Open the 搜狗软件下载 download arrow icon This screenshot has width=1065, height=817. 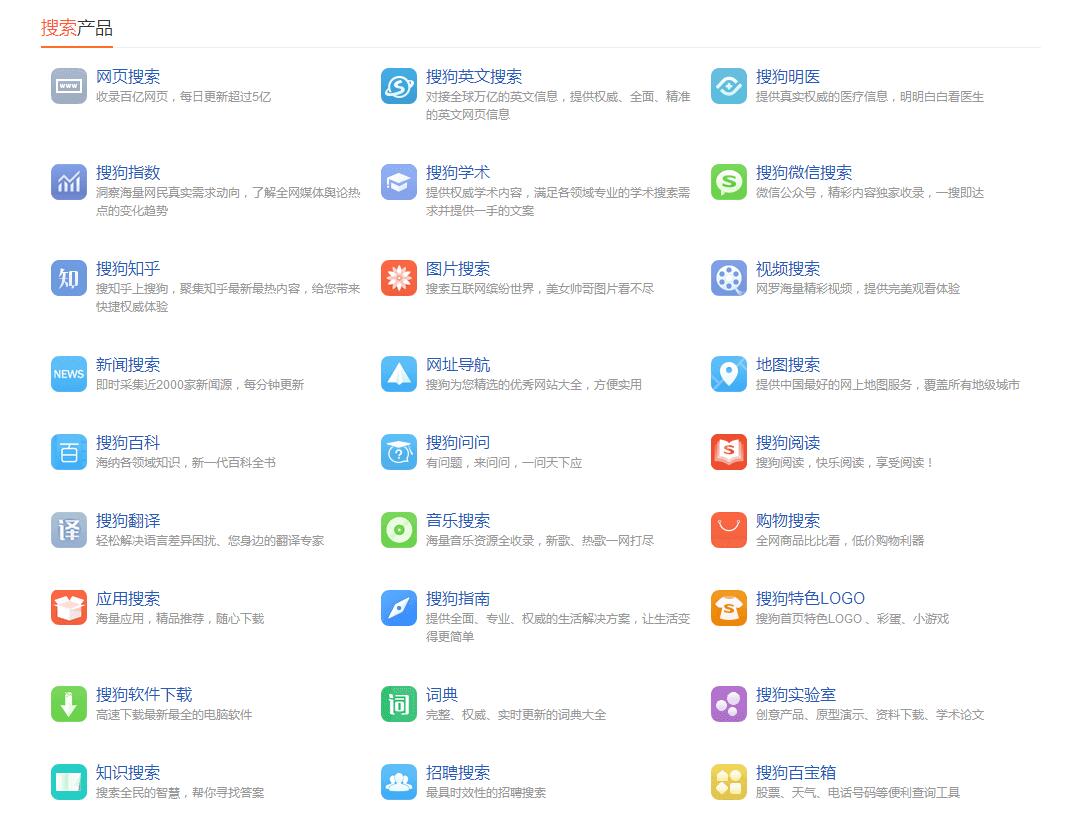[69, 704]
